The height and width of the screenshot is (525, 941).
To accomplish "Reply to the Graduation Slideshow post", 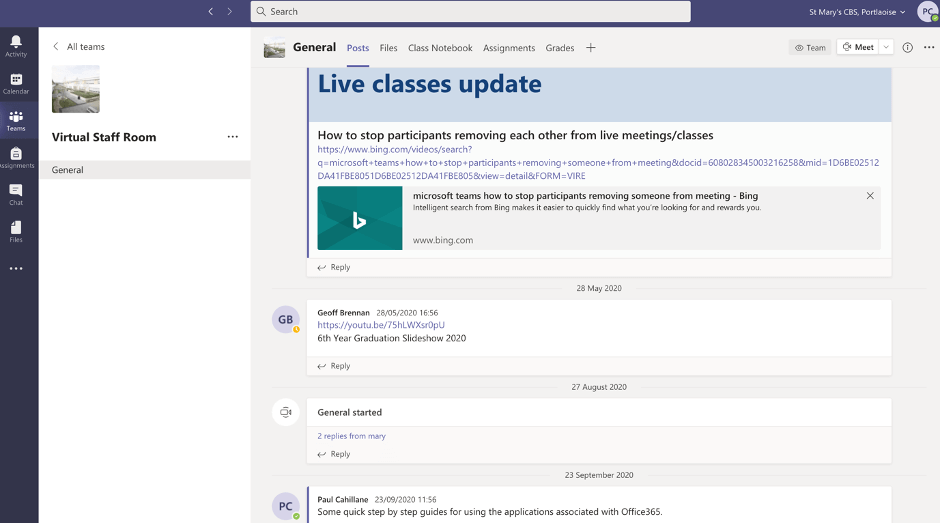I will click(334, 366).
